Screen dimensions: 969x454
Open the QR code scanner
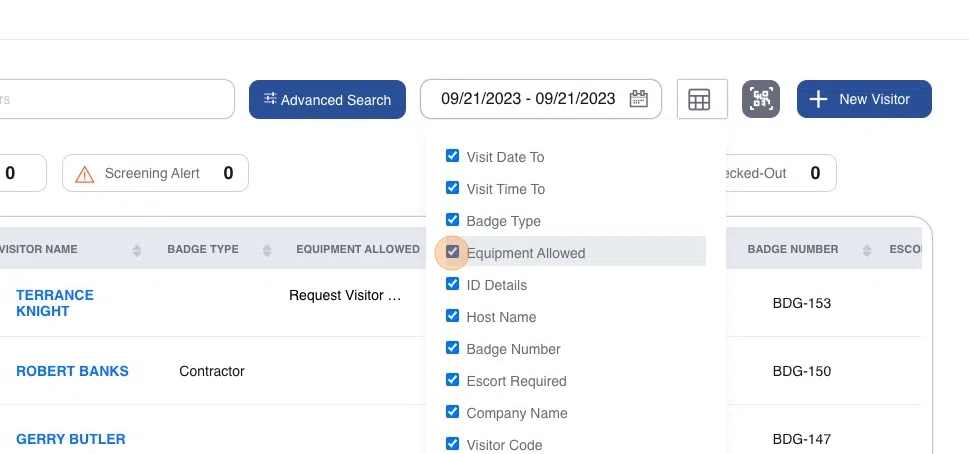click(x=761, y=100)
